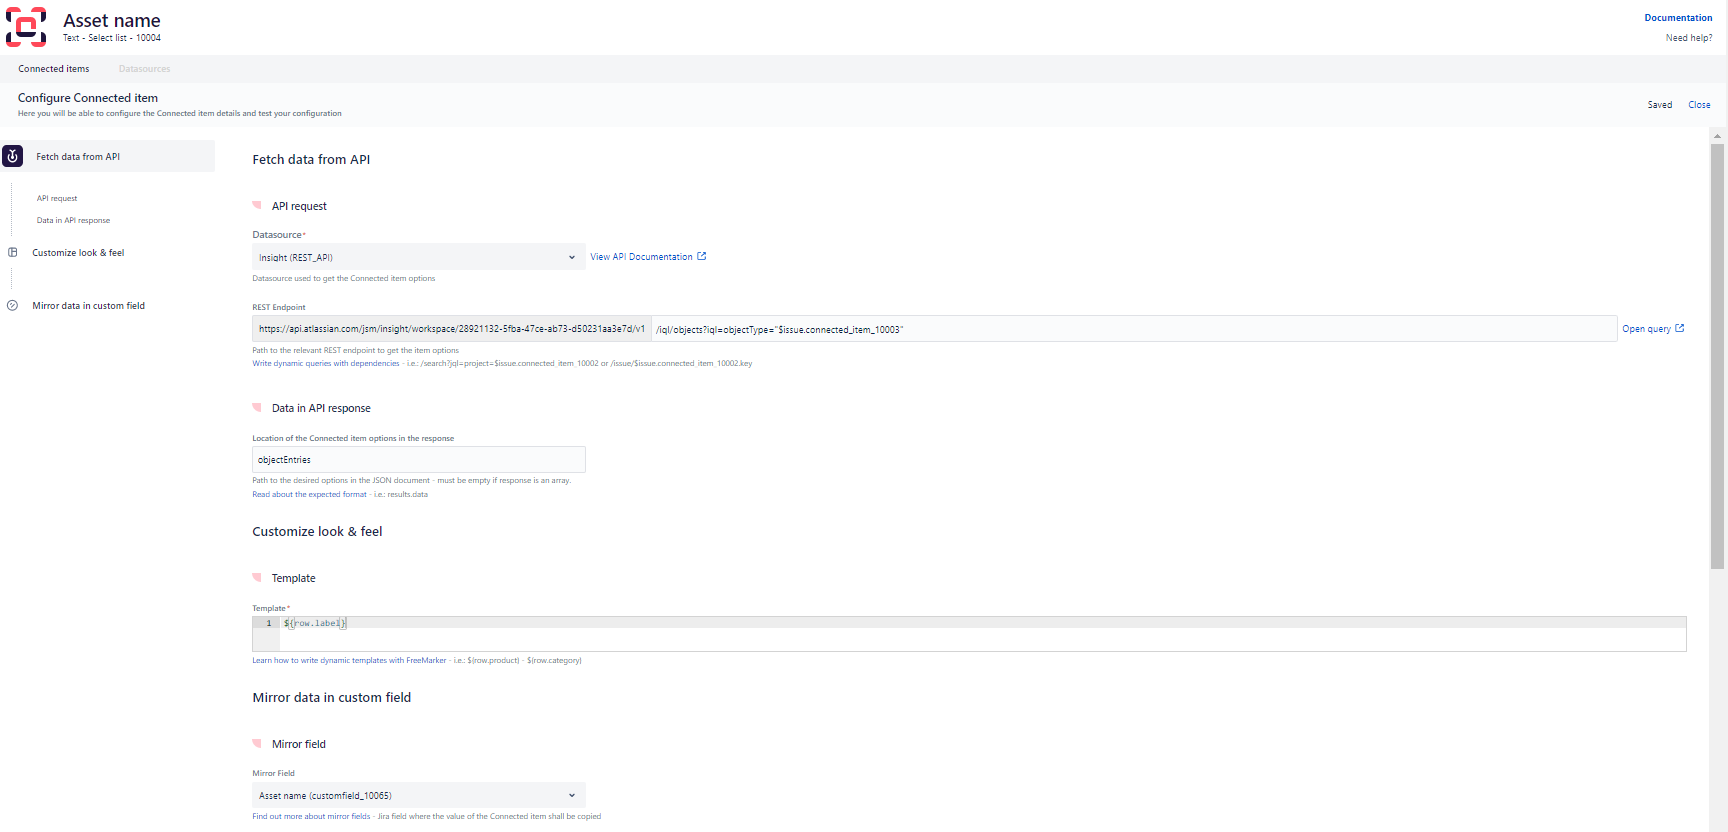
Task: Click the Mirror data in custom field sidebar icon
Action: click(x=13, y=306)
